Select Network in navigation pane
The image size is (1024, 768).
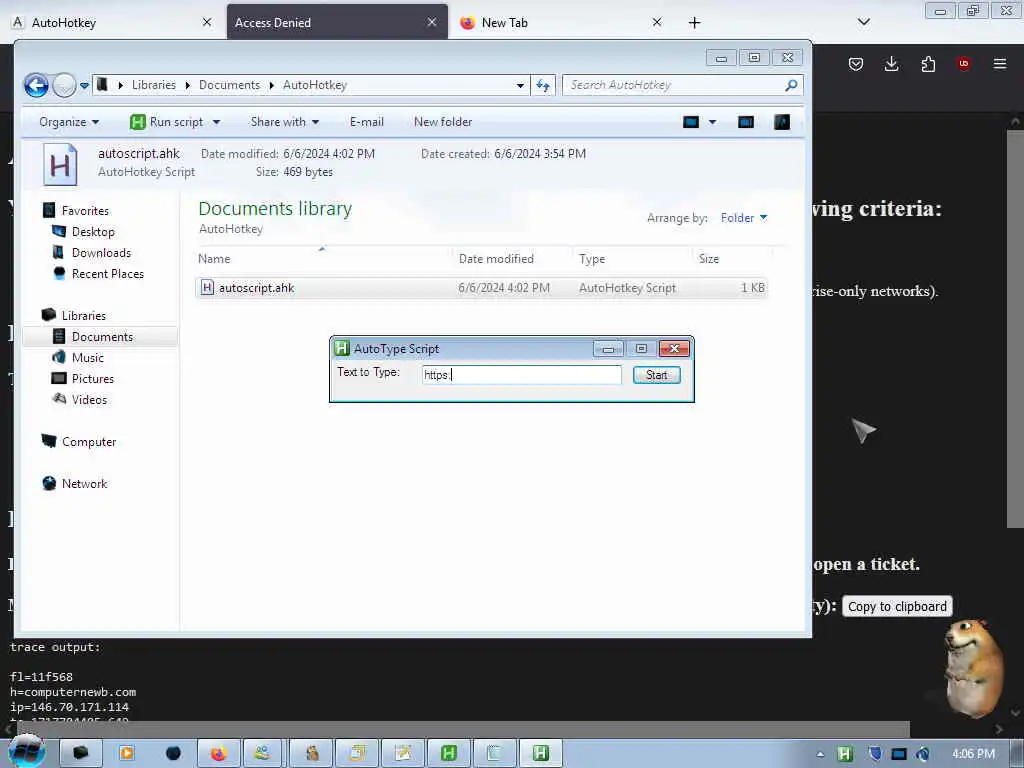click(x=74, y=484)
